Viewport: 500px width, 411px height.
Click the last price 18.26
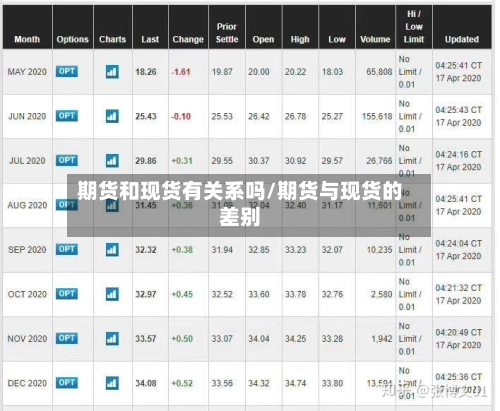tap(146, 72)
